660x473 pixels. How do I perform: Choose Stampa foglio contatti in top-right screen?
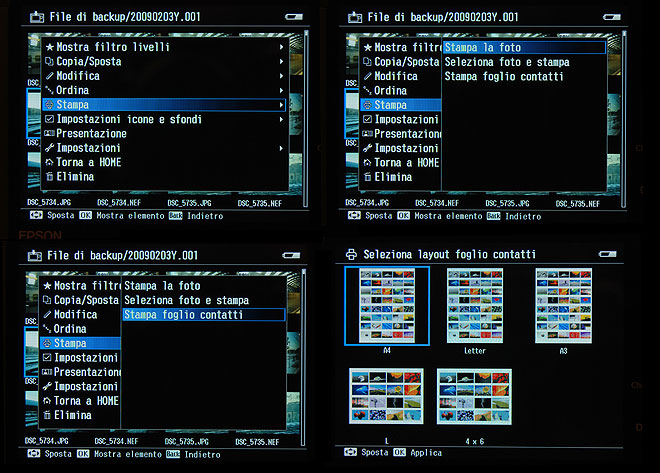(x=524, y=77)
